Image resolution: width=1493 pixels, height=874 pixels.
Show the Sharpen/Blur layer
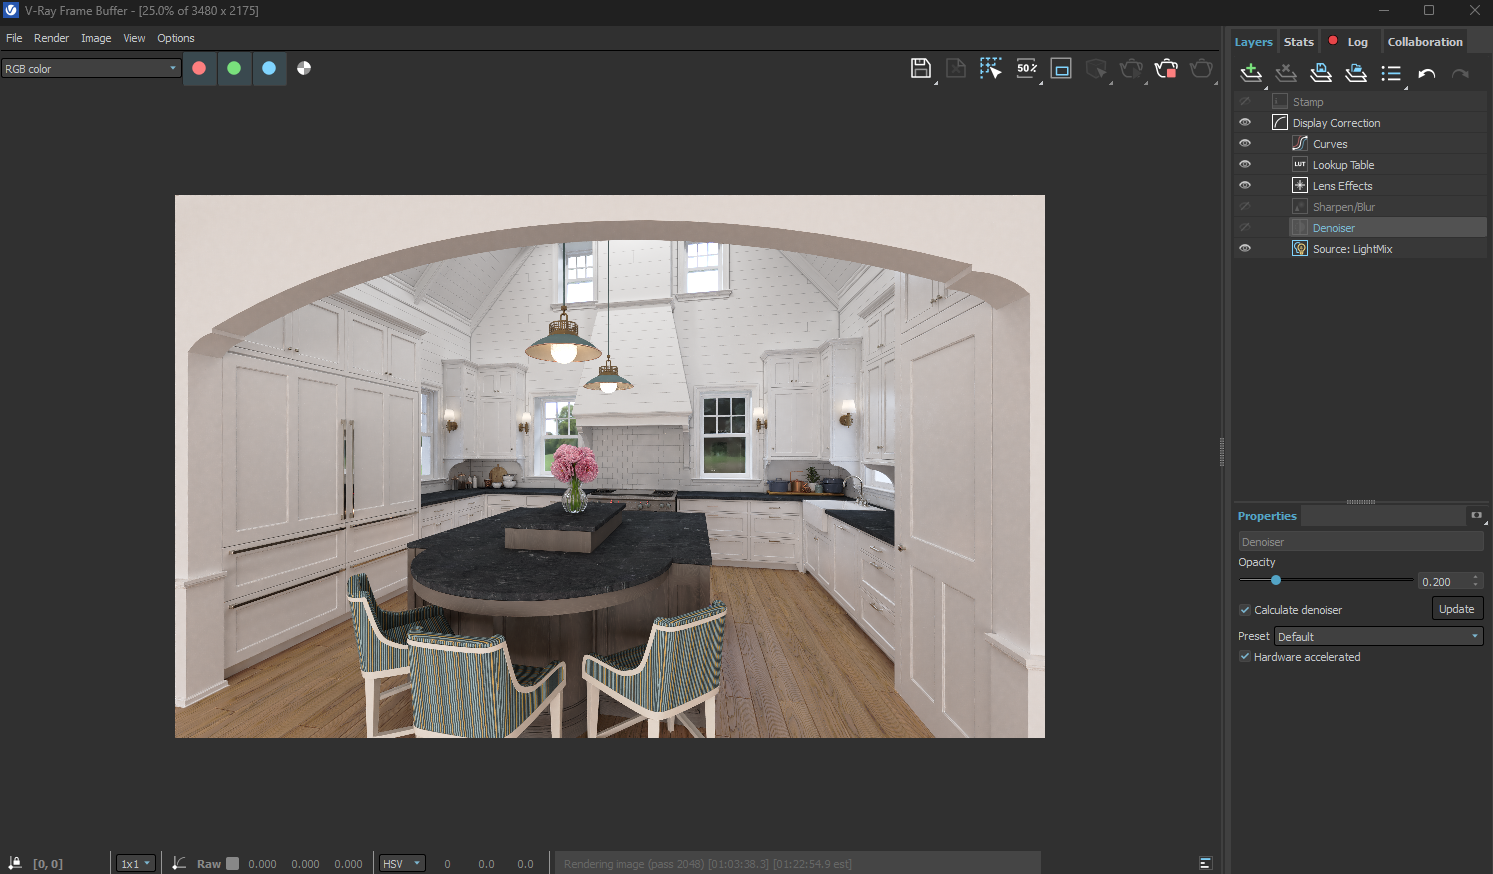[1245, 207]
